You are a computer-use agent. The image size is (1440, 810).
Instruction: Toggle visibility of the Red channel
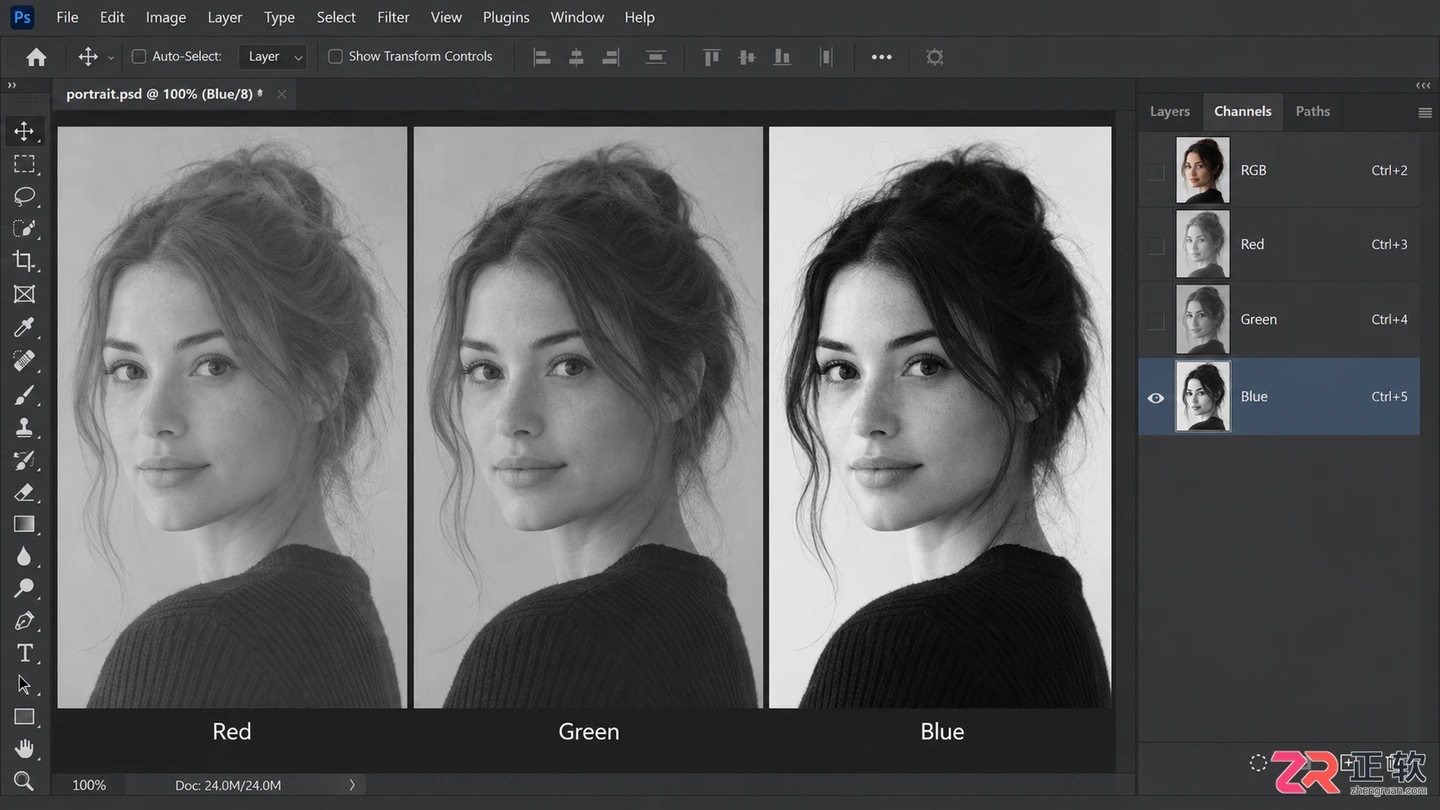point(1156,245)
